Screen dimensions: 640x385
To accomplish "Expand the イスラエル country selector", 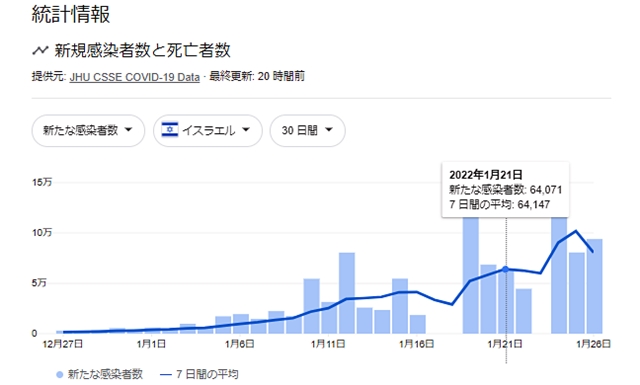I will 208,131.
